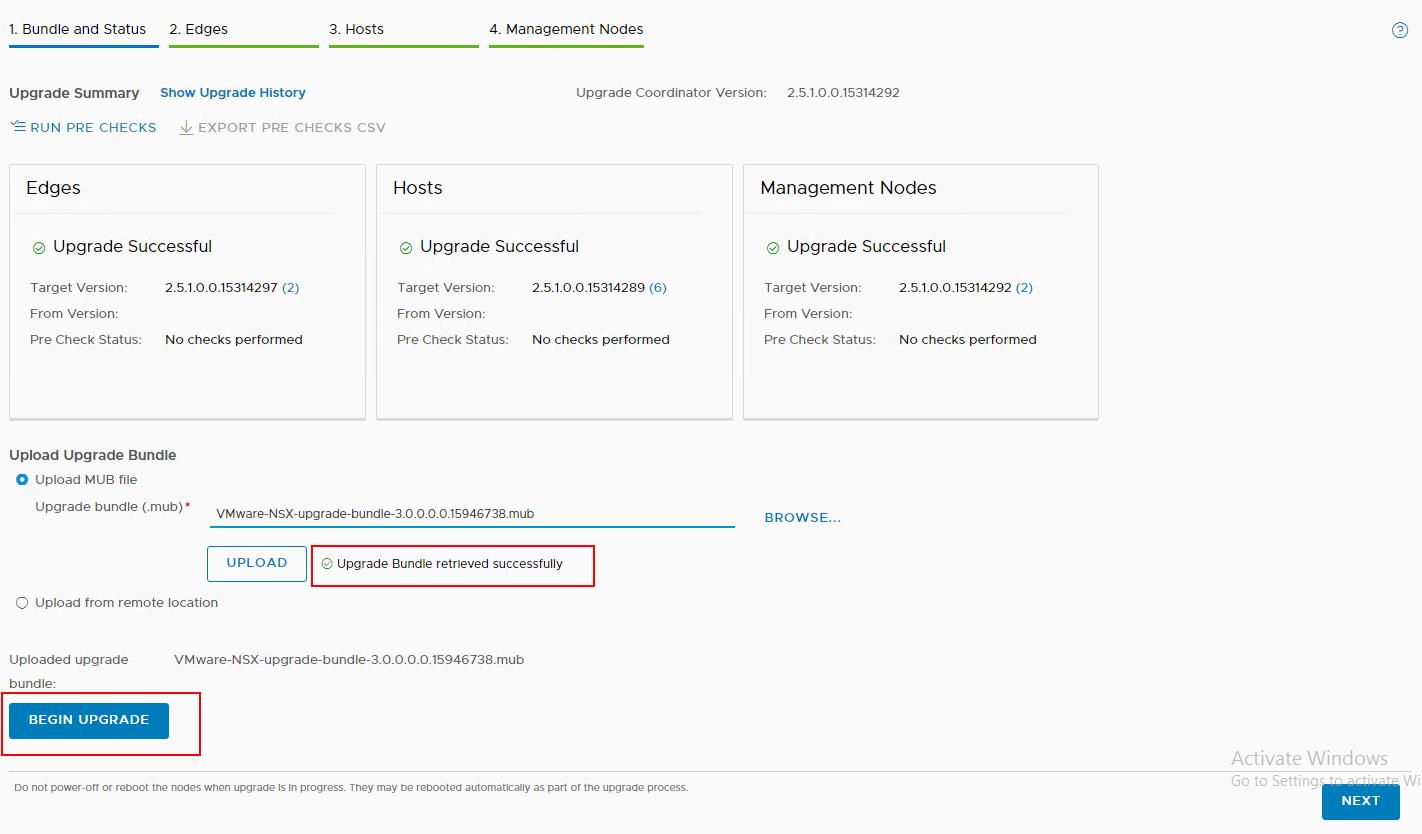Viewport: 1422px width, 834px height.
Task: Click Edges 'No checks performed' status
Action: [x=234, y=340]
